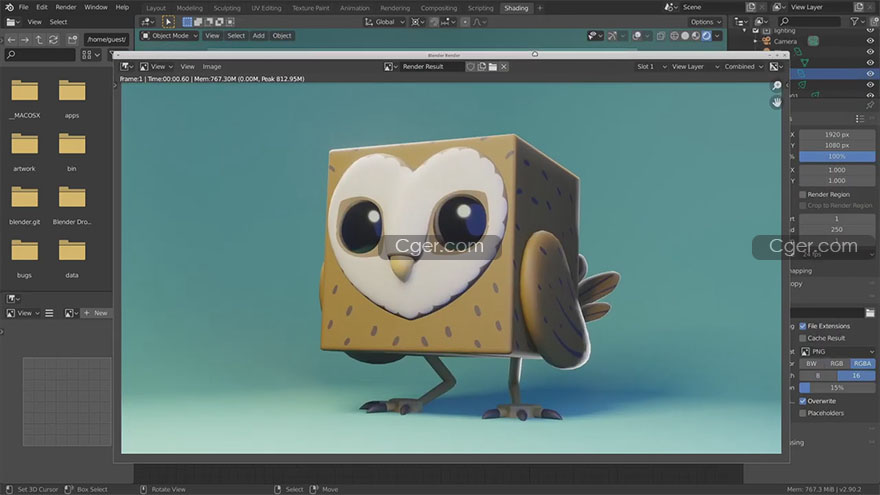Hide the Camera collection with eye icon
This screenshot has height=495, width=880.
click(870, 41)
